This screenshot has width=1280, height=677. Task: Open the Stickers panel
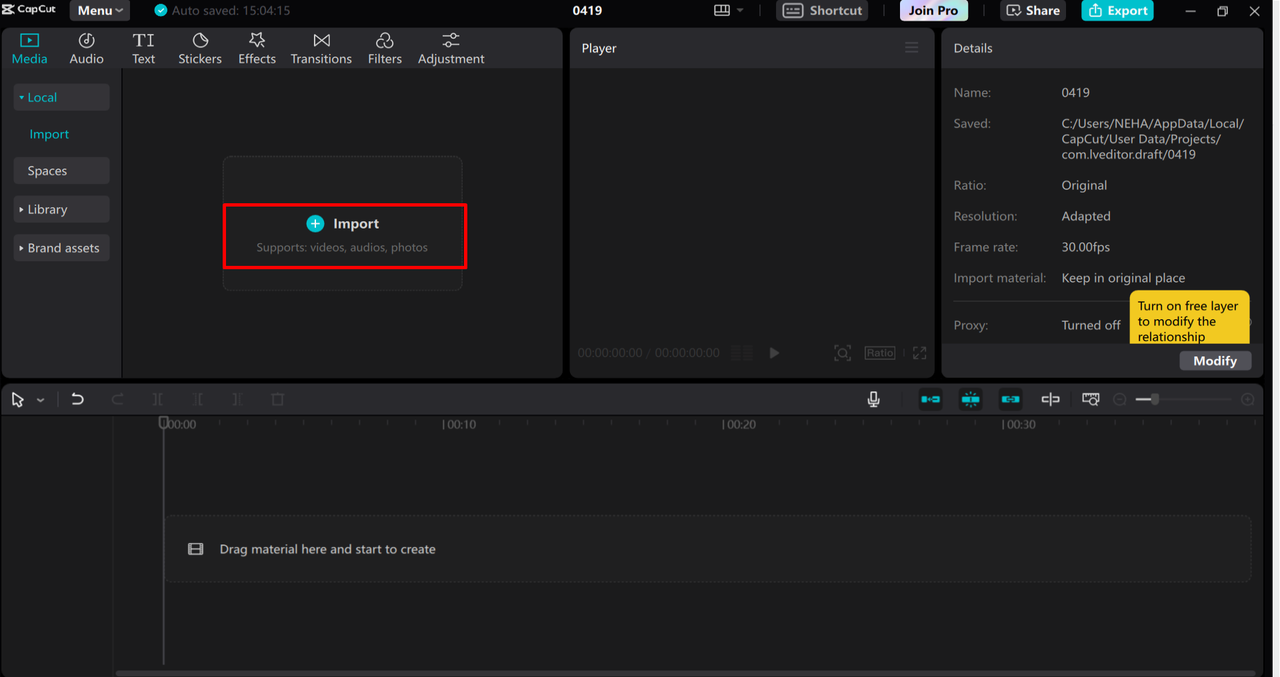(x=200, y=48)
